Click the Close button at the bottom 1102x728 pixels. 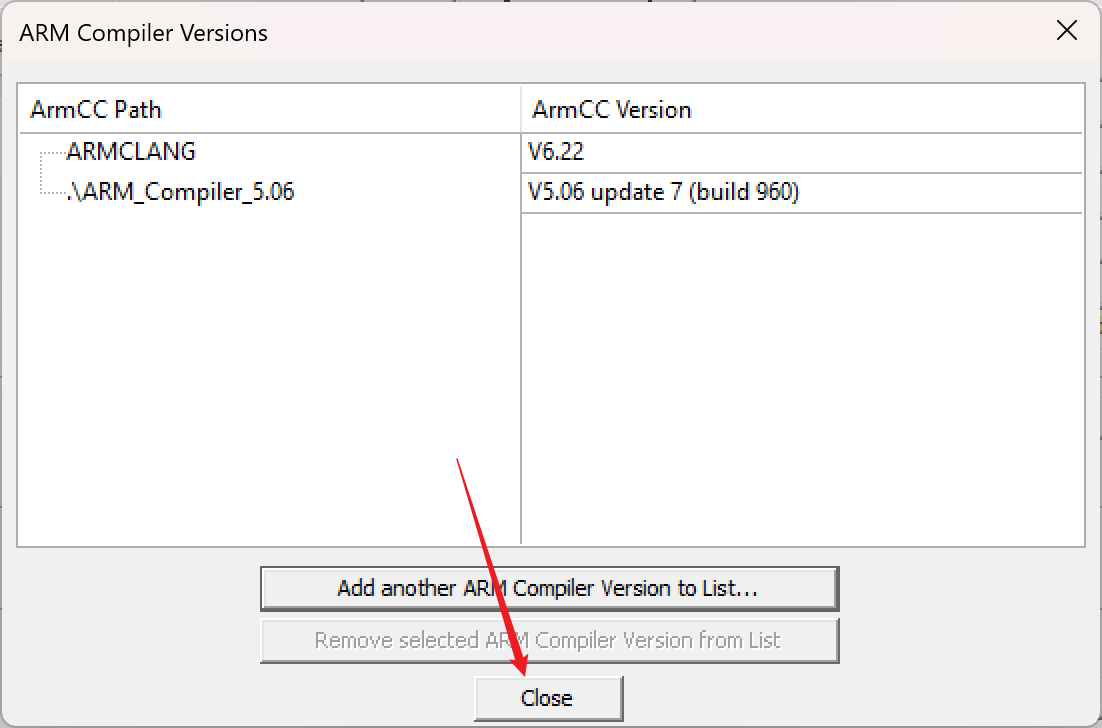coord(548,698)
